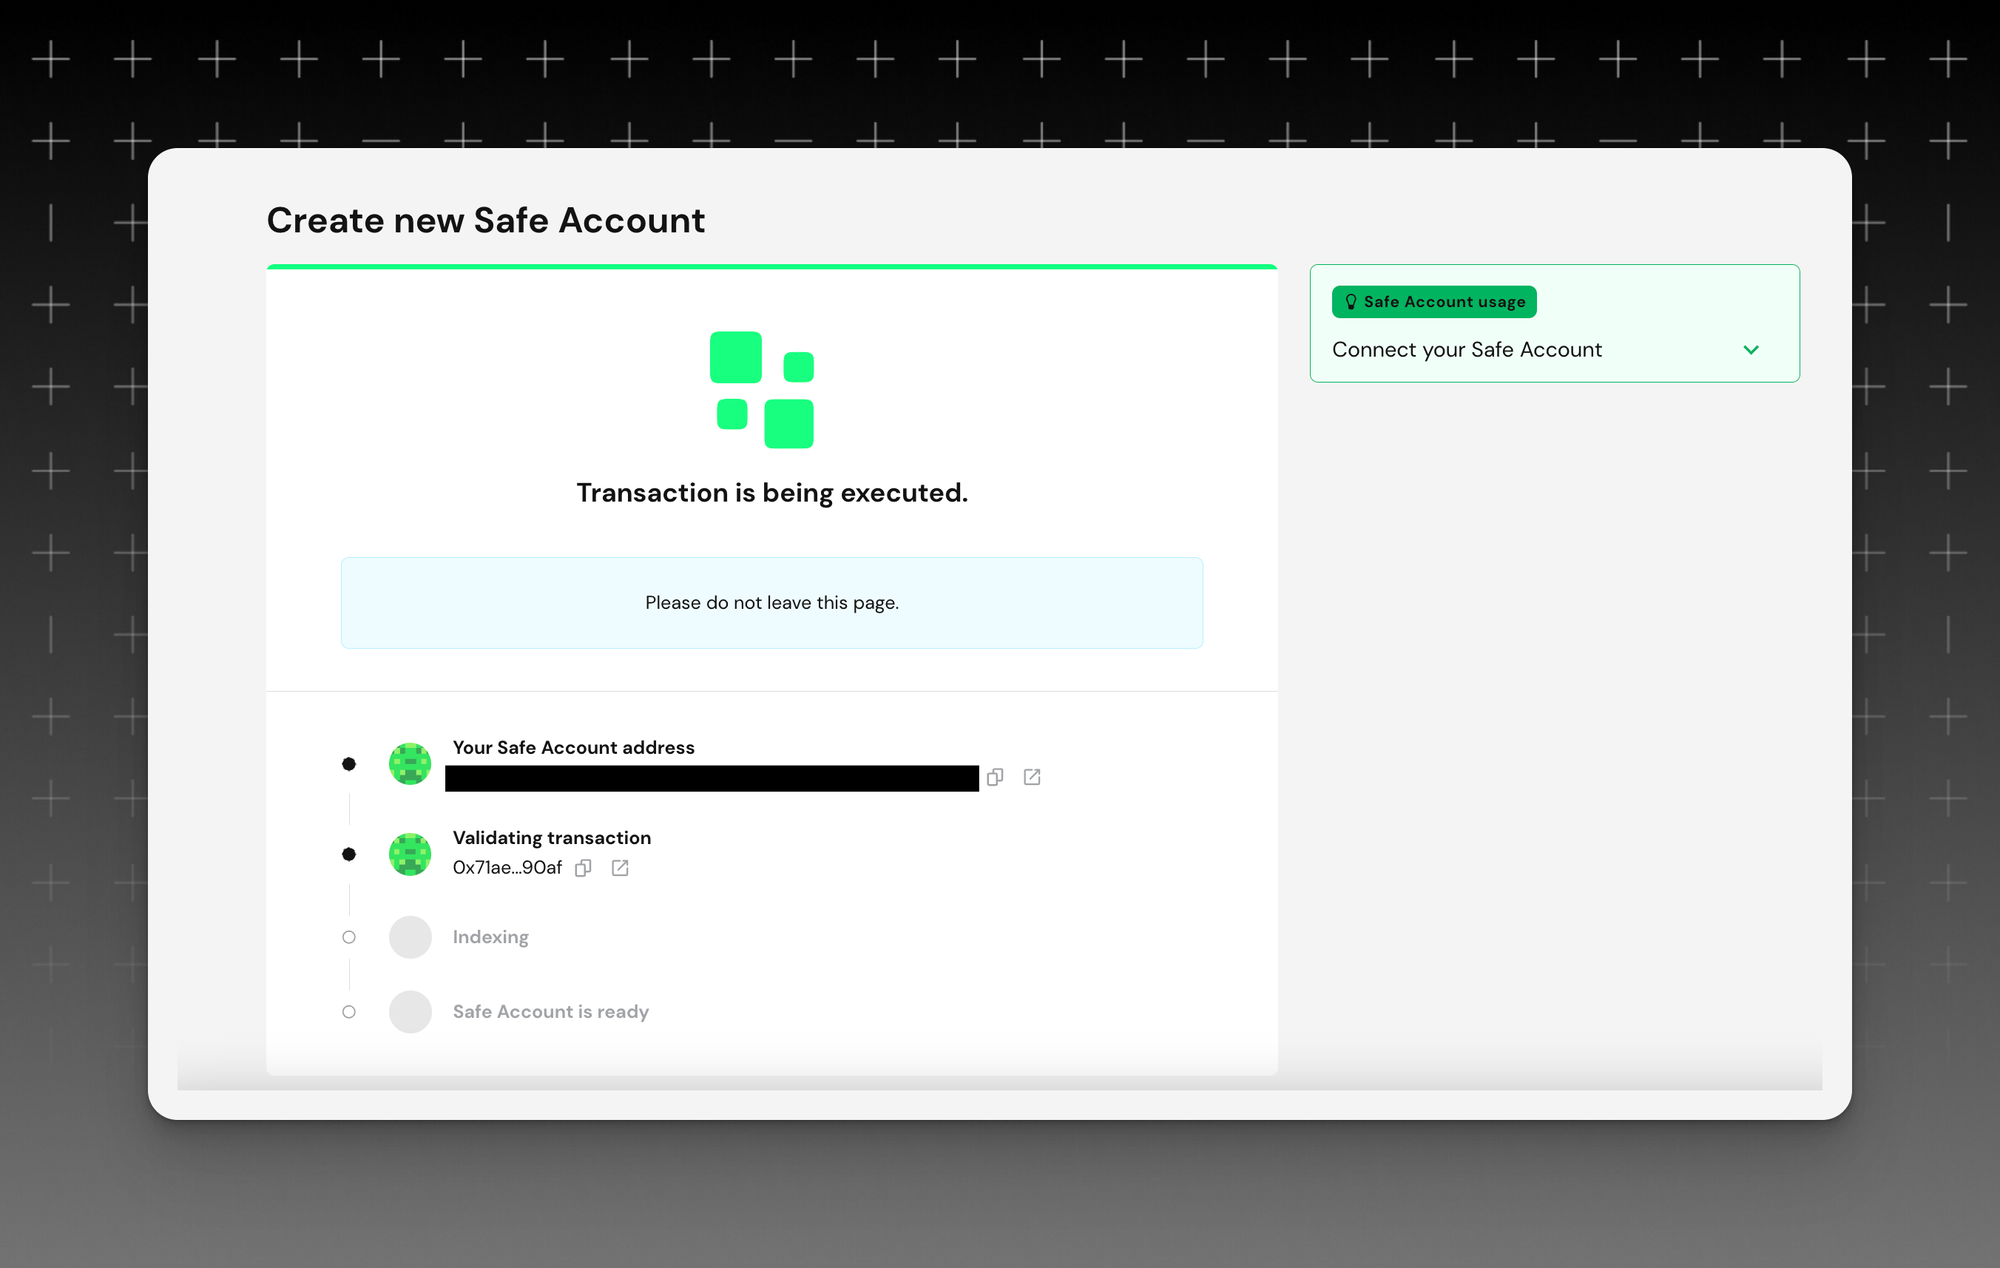Screen dimensions: 2000x1268
Task: Copy the Safe Account address
Action: (x=994, y=777)
